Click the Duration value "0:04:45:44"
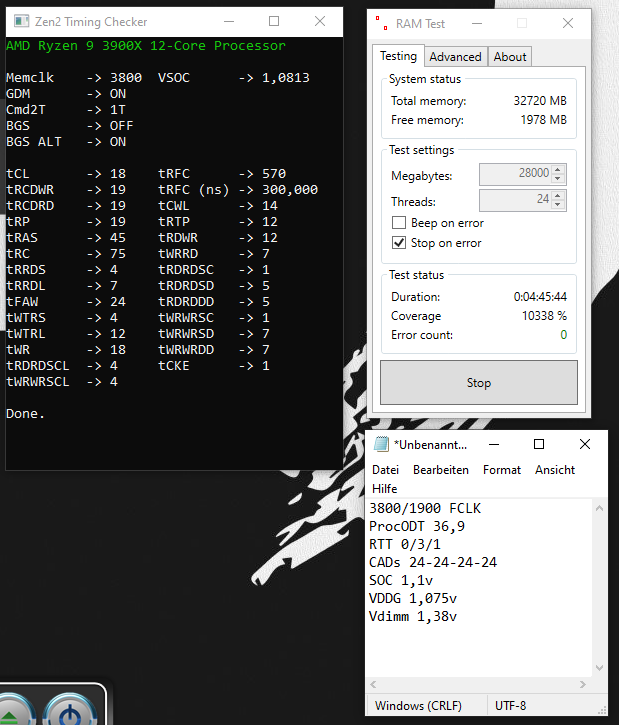Image resolution: width=619 pixels, height=725 pixels. click(x=540, y=297)
